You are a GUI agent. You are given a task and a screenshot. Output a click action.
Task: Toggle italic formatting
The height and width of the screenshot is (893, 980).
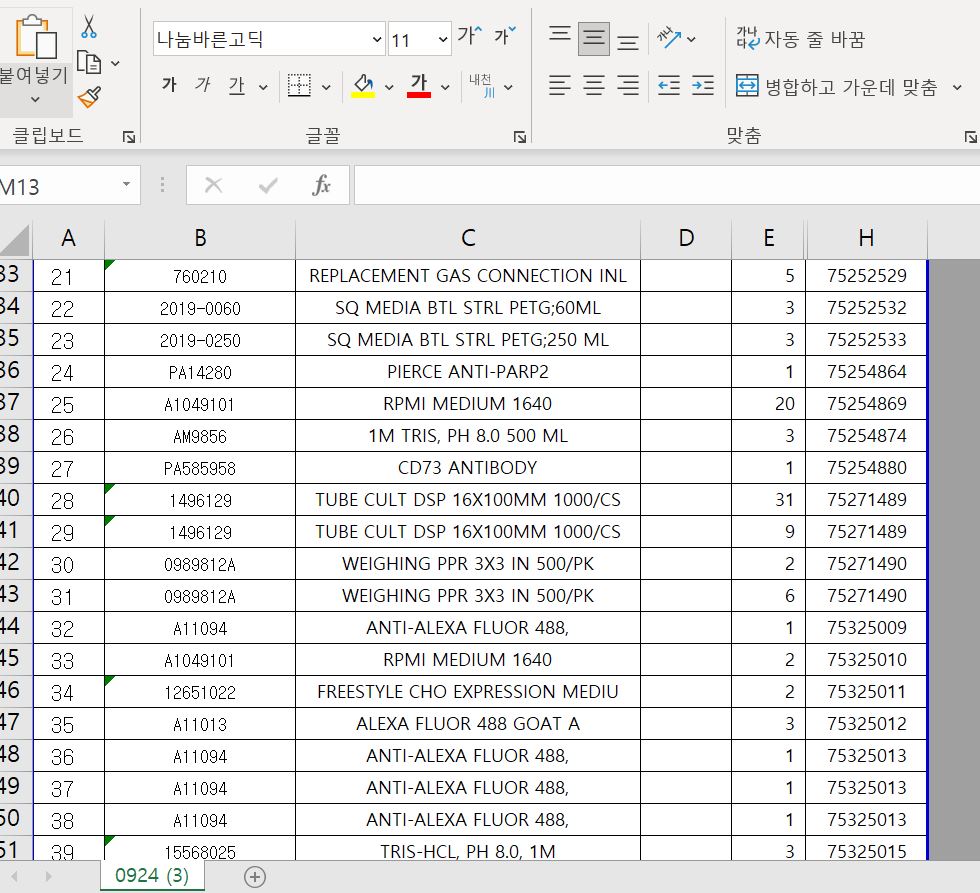(203, 84)
